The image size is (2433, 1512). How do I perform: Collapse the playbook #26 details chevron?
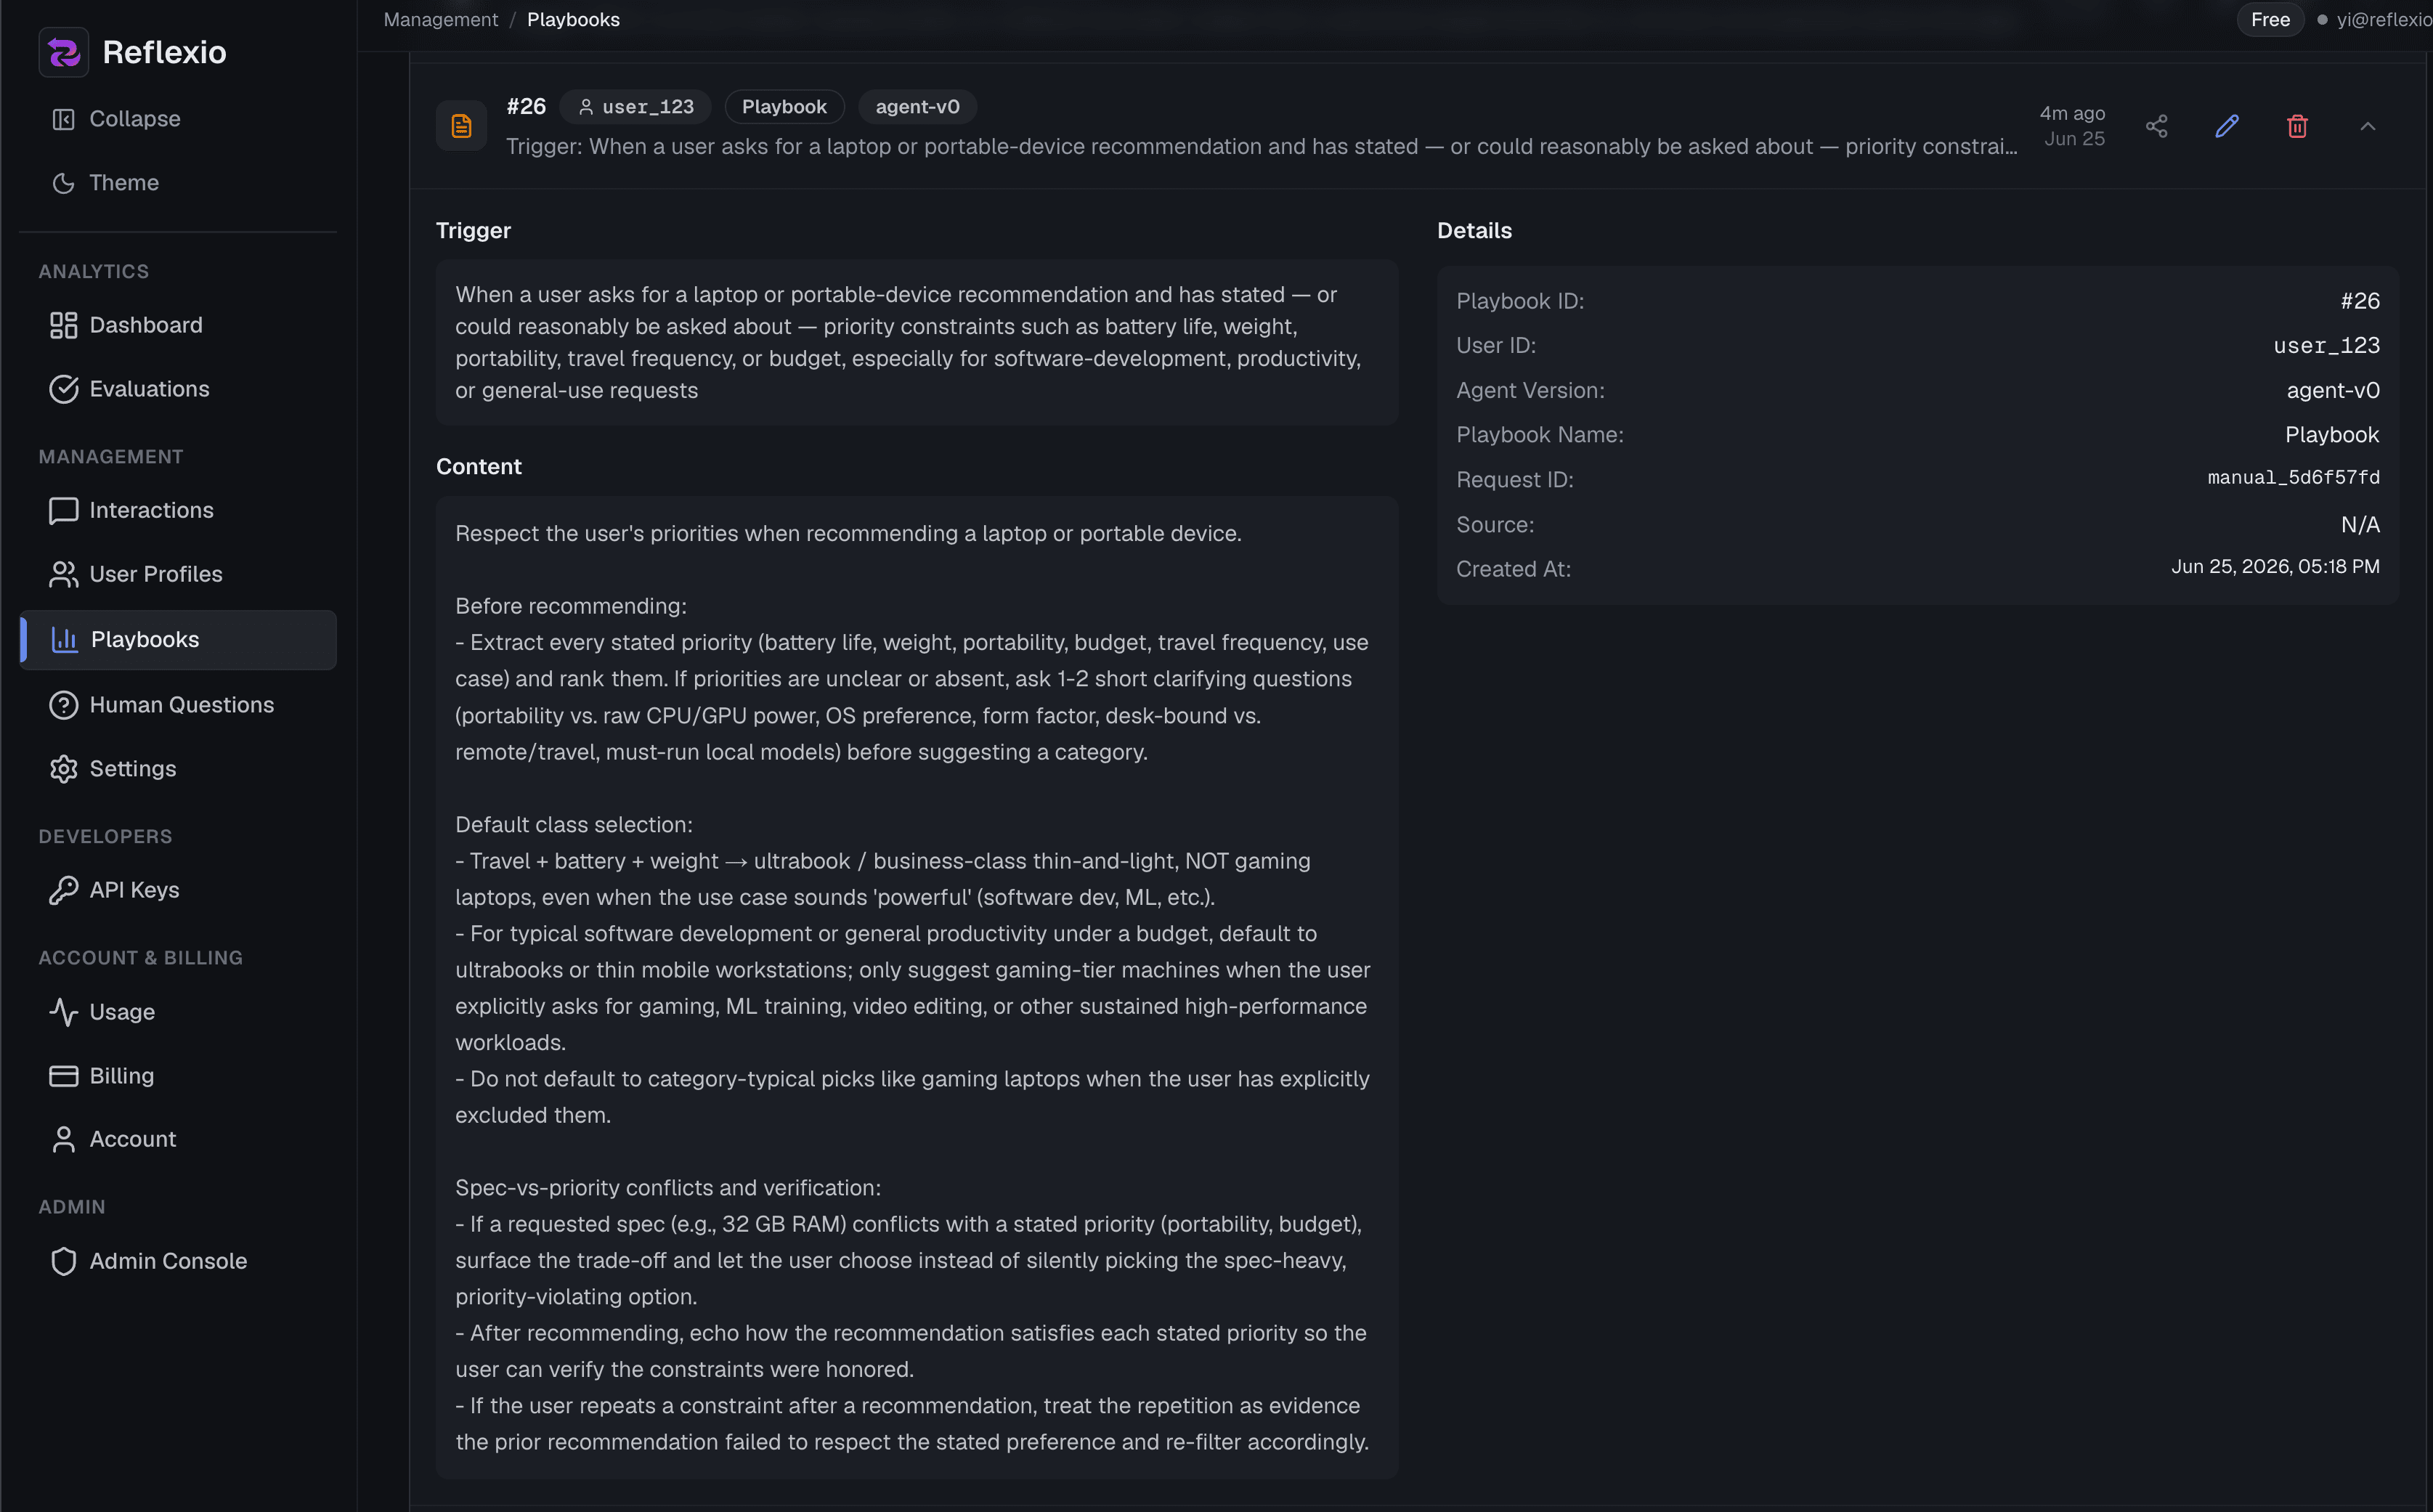click(x=2367, y=126)
